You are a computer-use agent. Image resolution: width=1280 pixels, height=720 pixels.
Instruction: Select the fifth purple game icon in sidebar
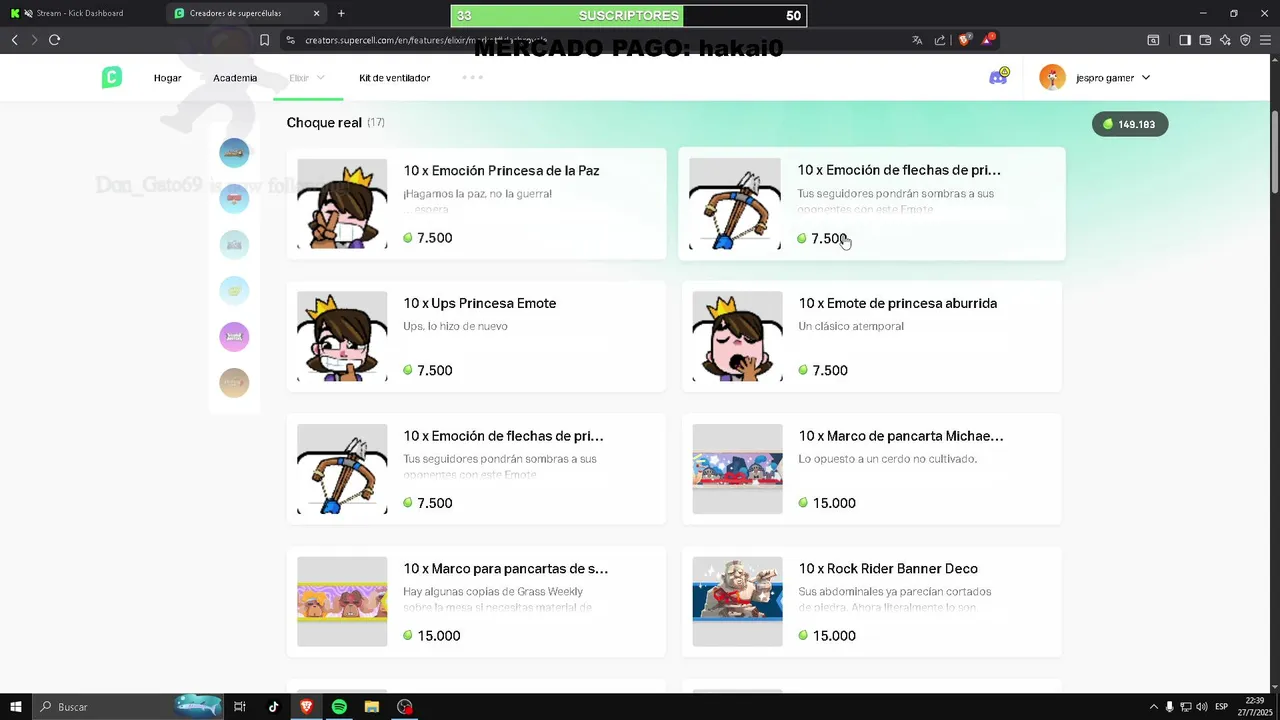point(234,337)
